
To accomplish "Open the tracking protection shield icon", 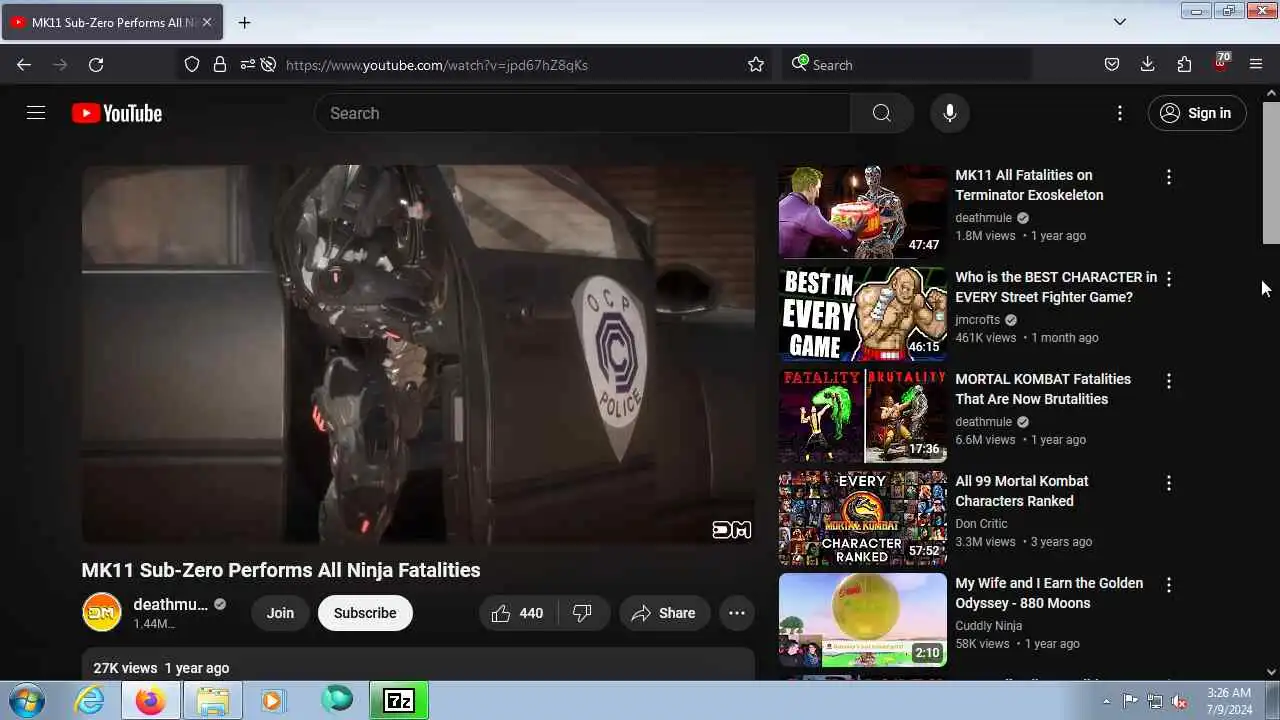I will pyautogui.click(x=192, y=65).
